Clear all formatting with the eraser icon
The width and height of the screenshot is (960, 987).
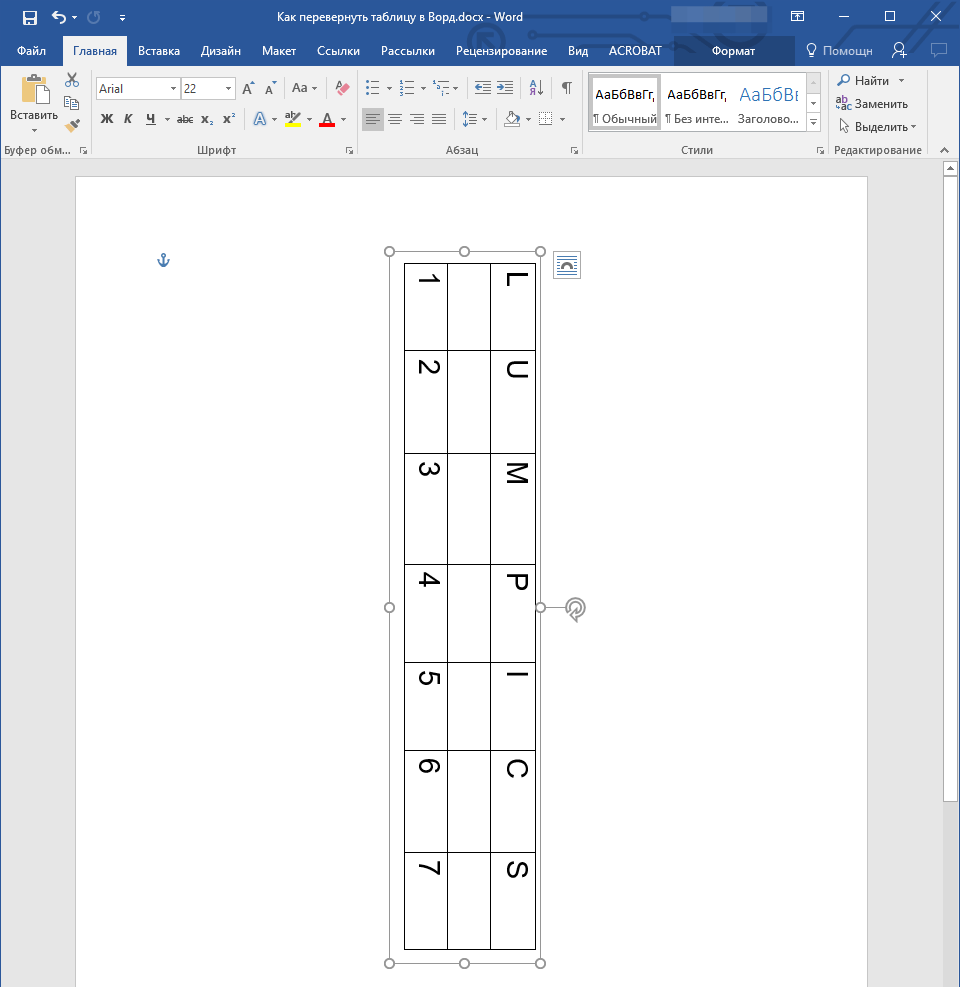click(343, 88)
